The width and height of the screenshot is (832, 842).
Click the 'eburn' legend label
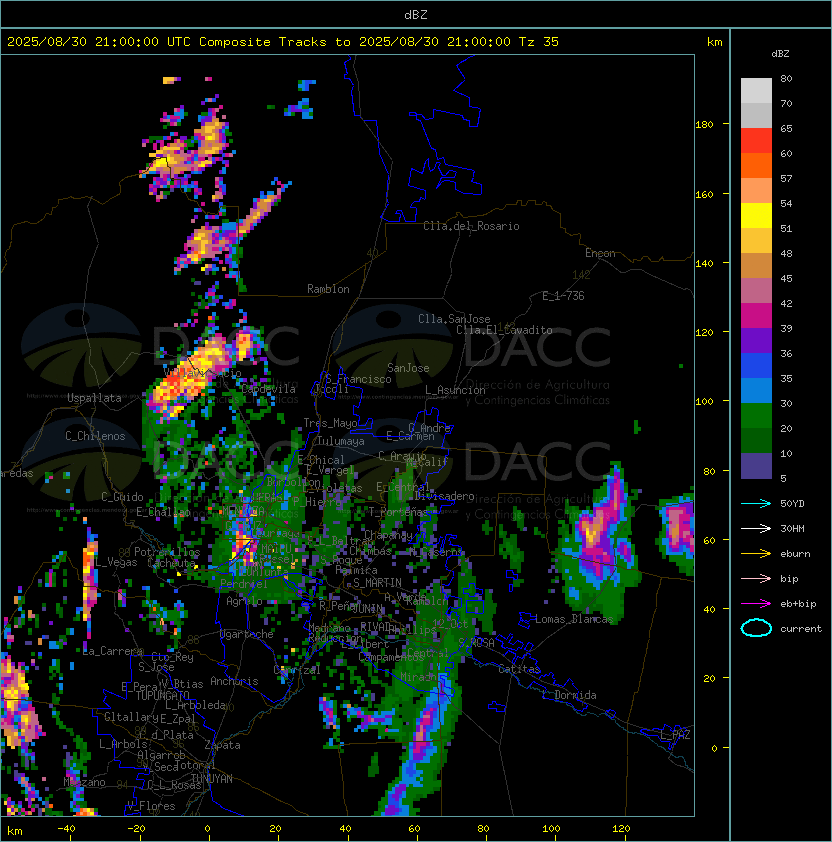pyautogui.click(x=795, y=554)
